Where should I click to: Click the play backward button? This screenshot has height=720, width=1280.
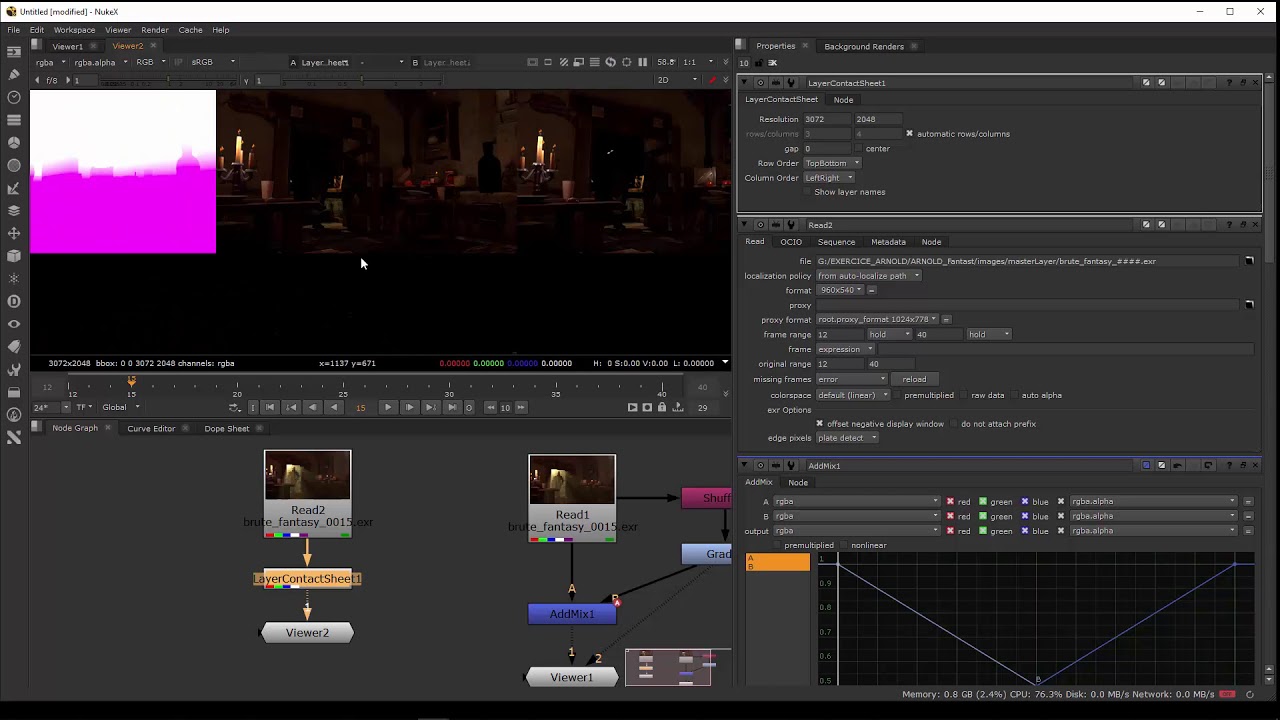pos(333,407)
